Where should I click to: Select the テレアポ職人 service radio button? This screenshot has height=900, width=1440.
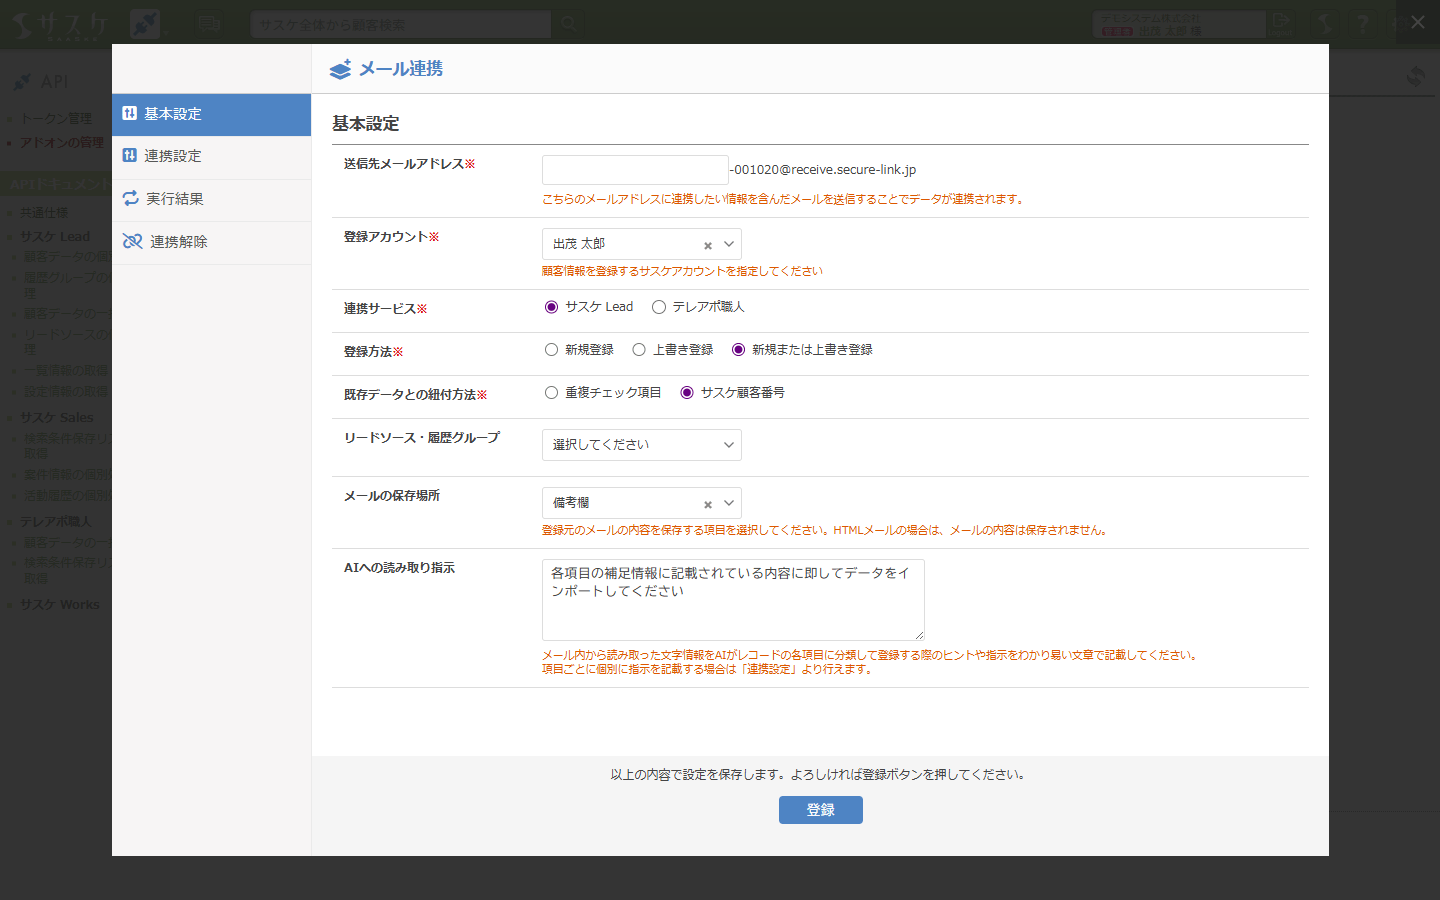(658, 307)
